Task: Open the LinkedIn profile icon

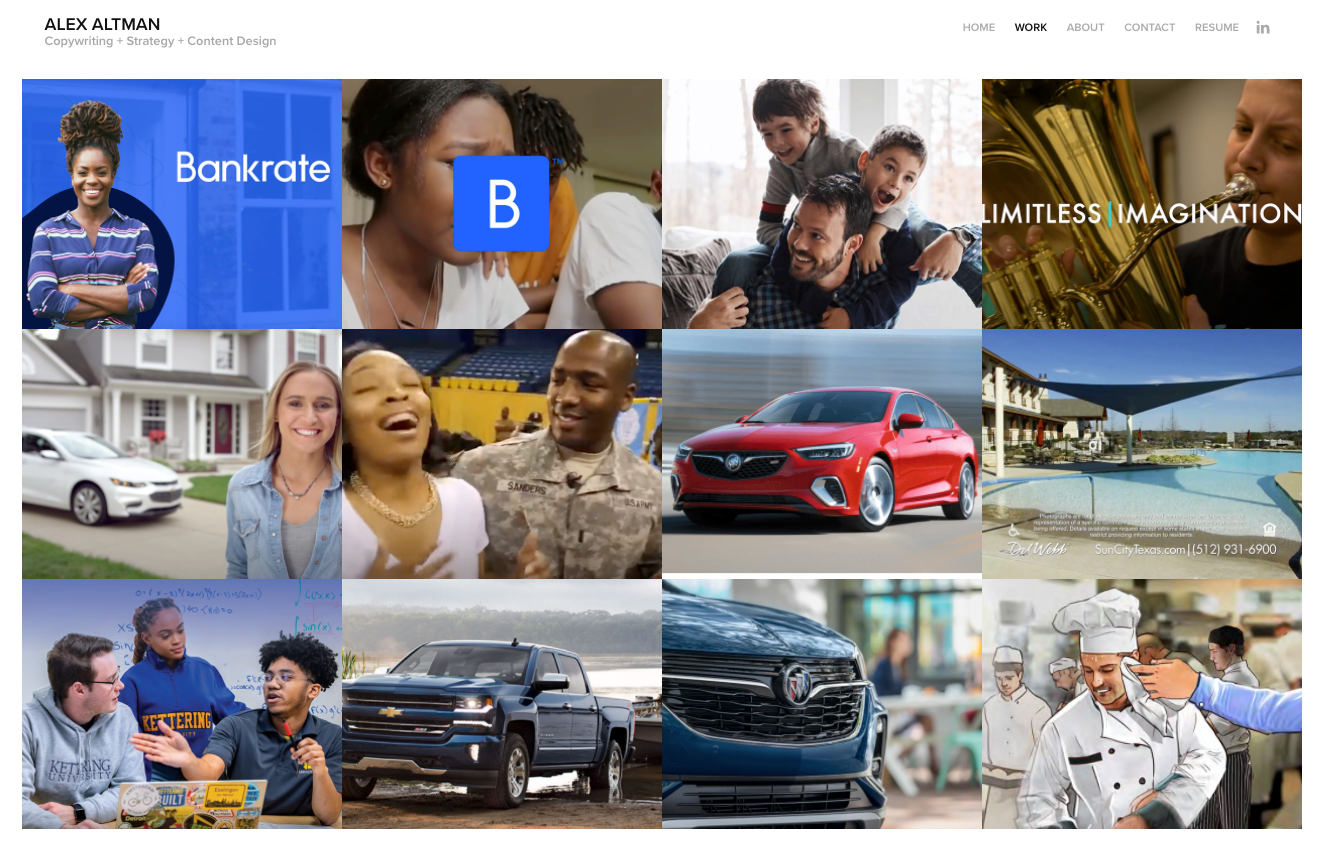Action: click(1263, 28)
